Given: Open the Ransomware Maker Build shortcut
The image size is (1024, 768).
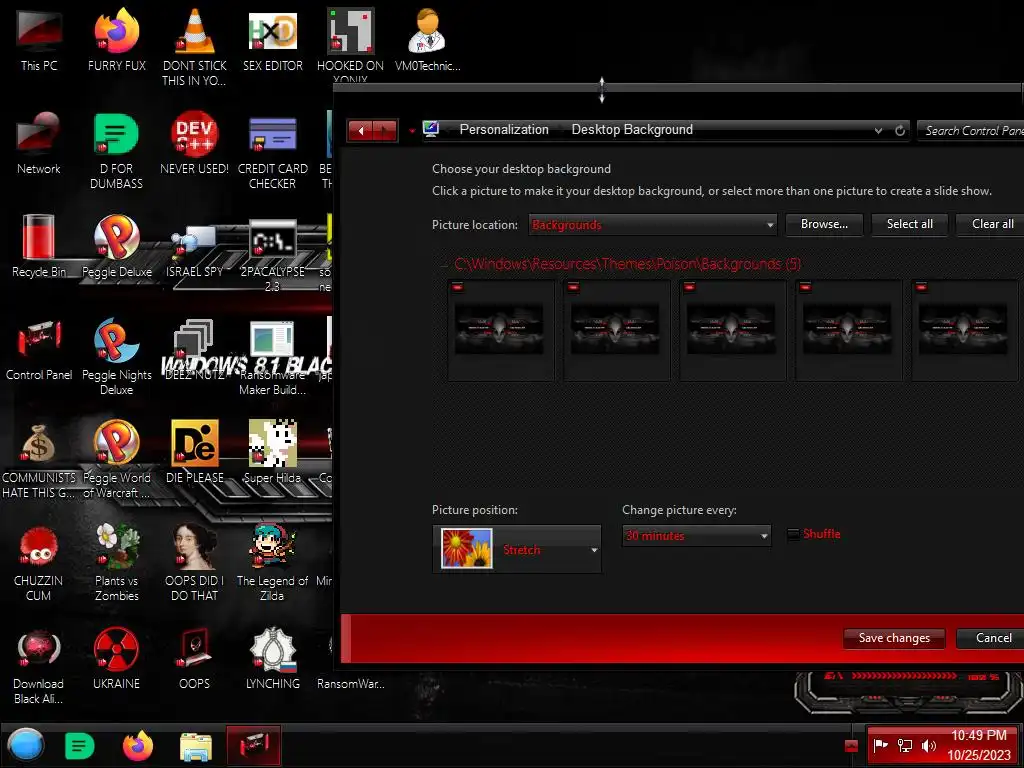Looking at the screenshot, I should pos(272,357).
